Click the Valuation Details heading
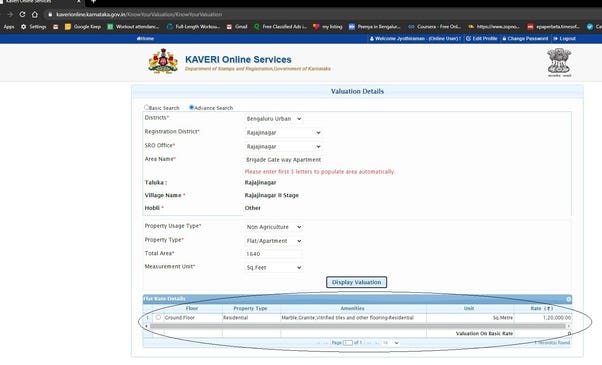Image resolution: width=602 pixels, height=365 pixels. pos(357,91)
